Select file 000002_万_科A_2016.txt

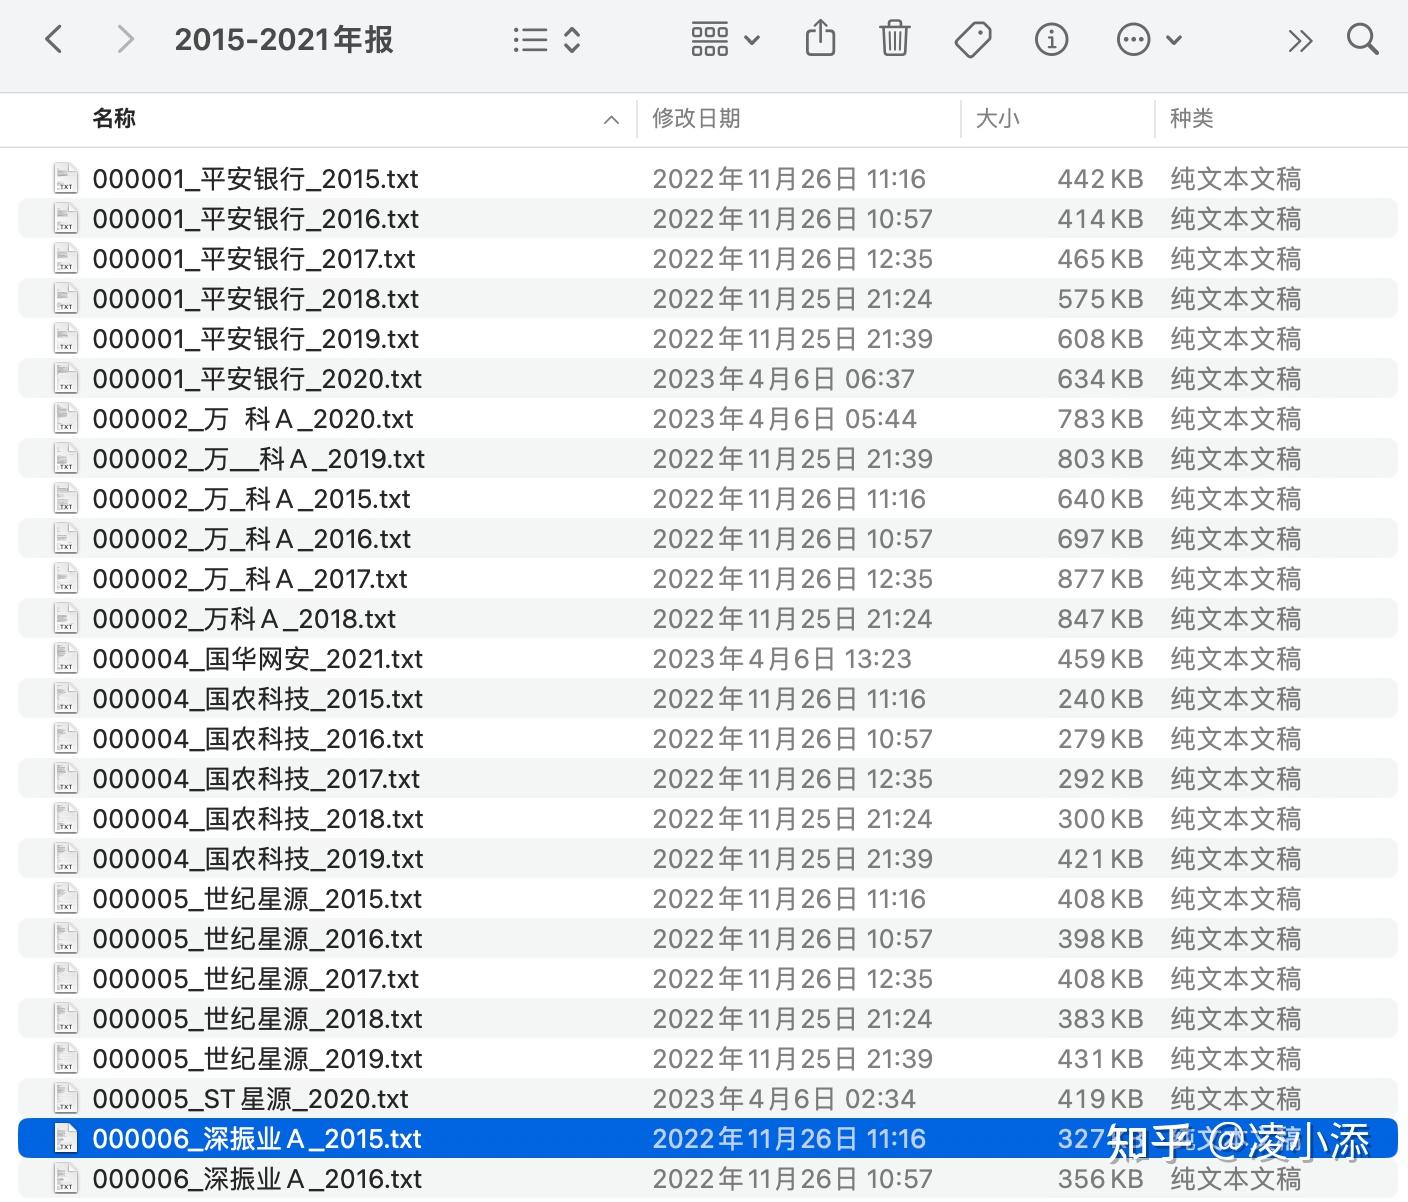[708, 539]
